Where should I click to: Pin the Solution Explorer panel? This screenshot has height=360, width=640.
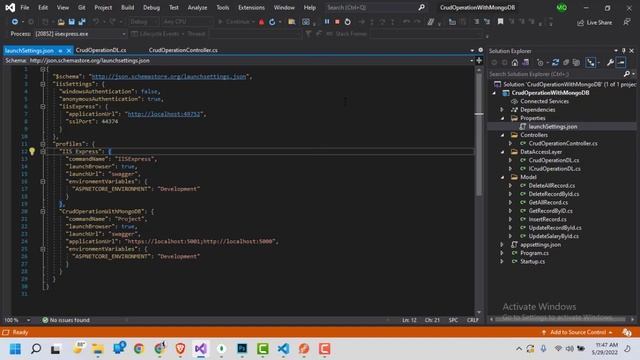pyautogui.click(x=623, y=51)
